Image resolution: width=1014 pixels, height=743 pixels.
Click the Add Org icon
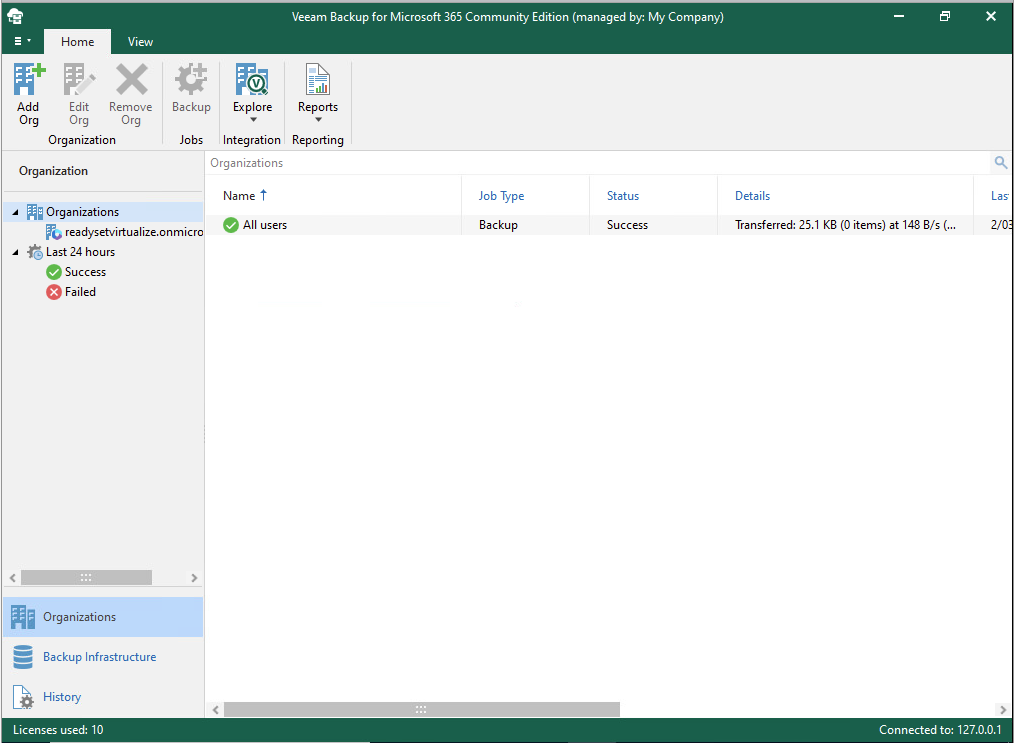pyautogui.click(x=29, y=79)
